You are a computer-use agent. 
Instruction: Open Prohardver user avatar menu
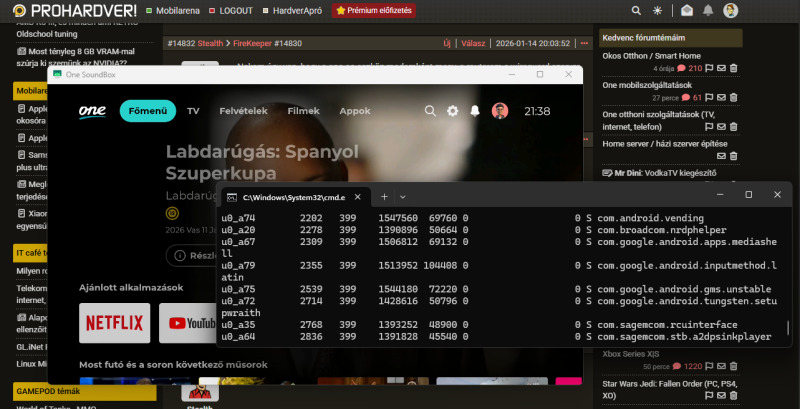(731, 10)
